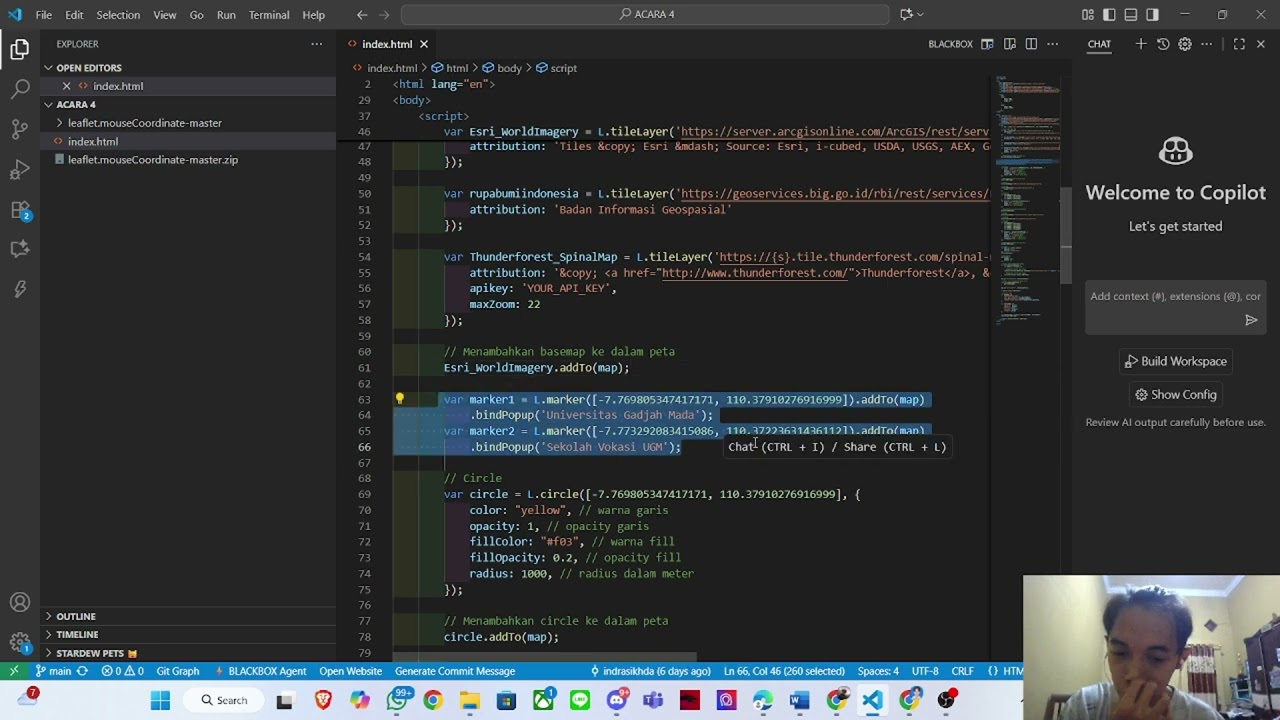Change the CRLF end of line sequence
Viewport: 1280px width, 720px height.
point(962,671)
